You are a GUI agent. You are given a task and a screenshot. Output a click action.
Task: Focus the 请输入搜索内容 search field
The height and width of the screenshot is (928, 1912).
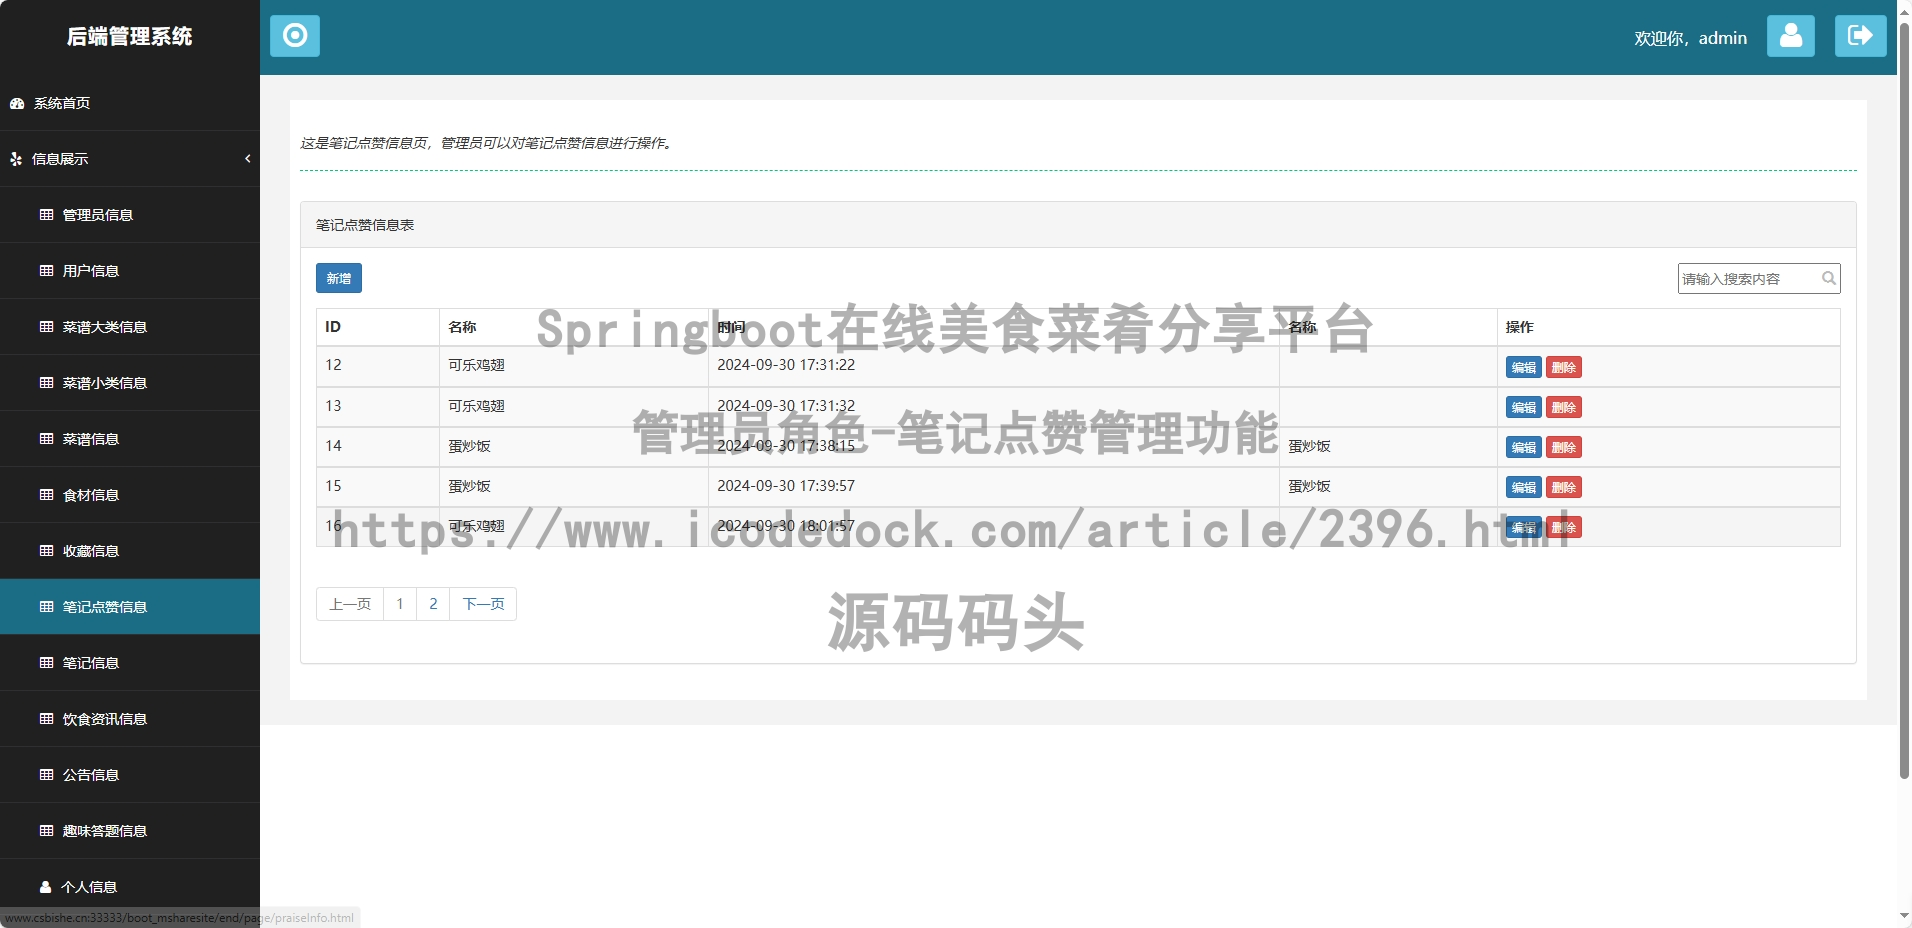pyautogui.click(x=1748, y=279)
